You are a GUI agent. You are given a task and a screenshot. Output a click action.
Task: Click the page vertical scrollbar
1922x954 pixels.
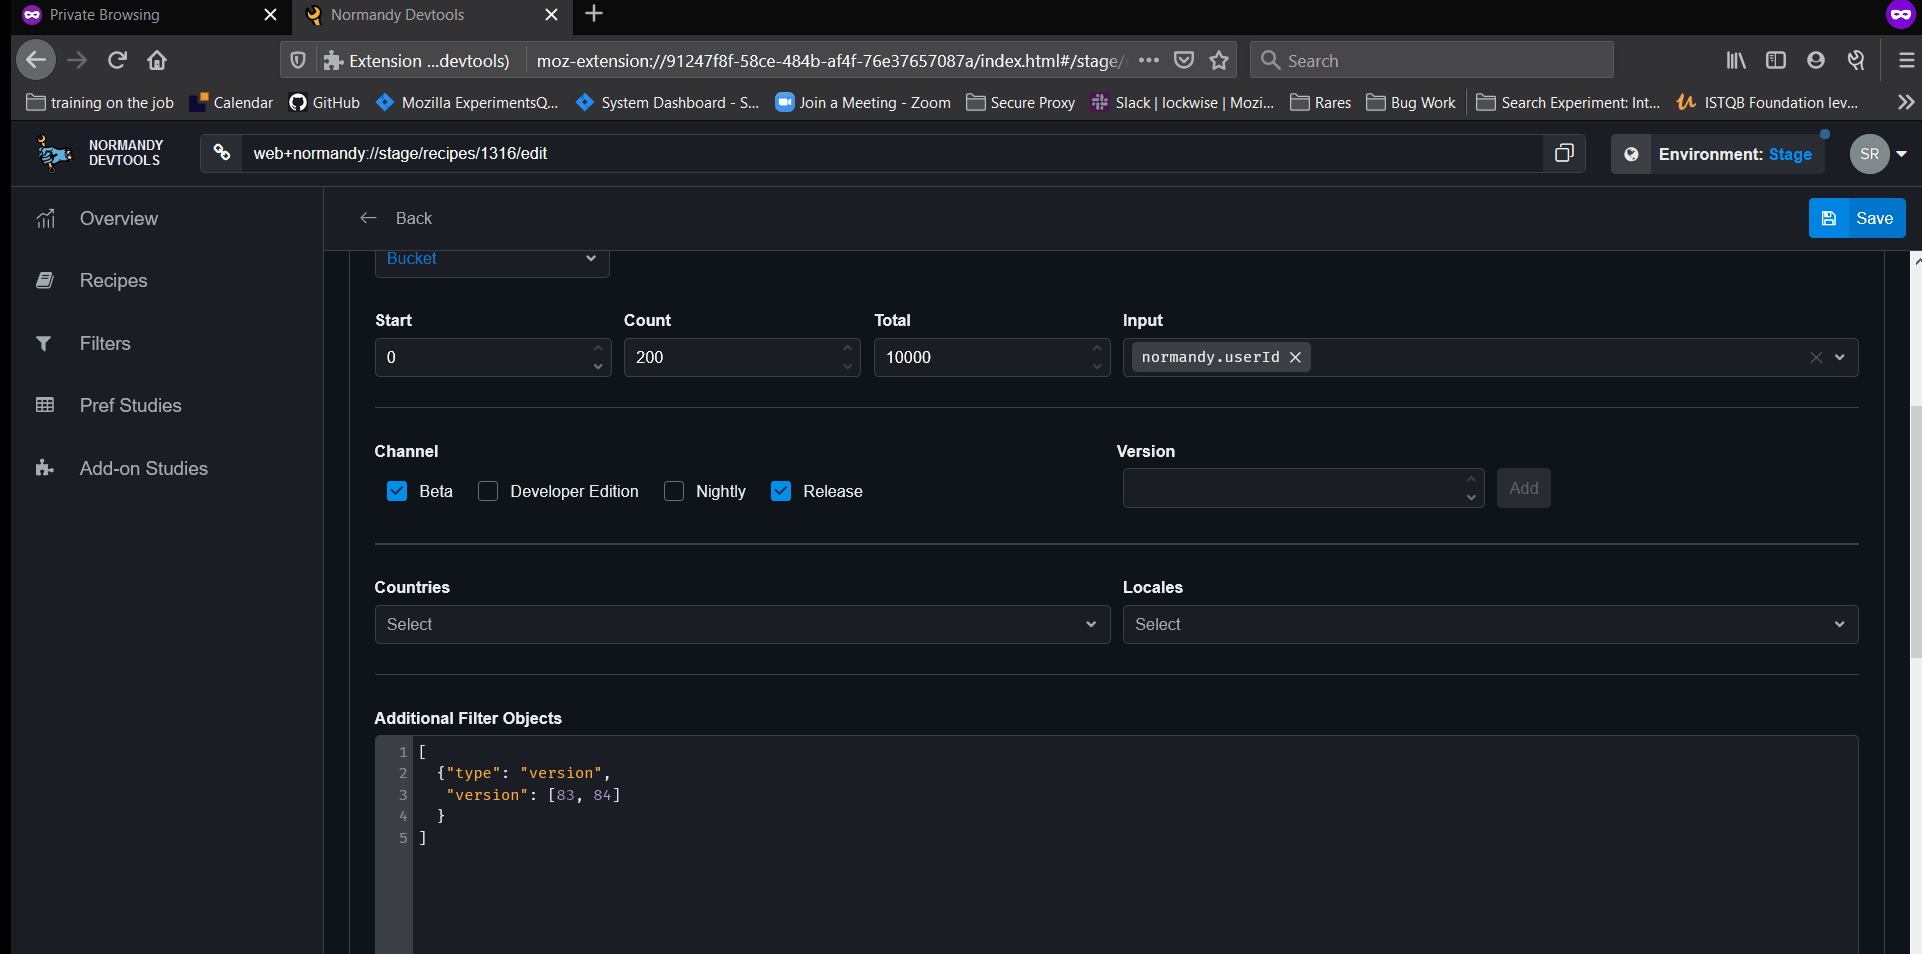coord(1915,530)
